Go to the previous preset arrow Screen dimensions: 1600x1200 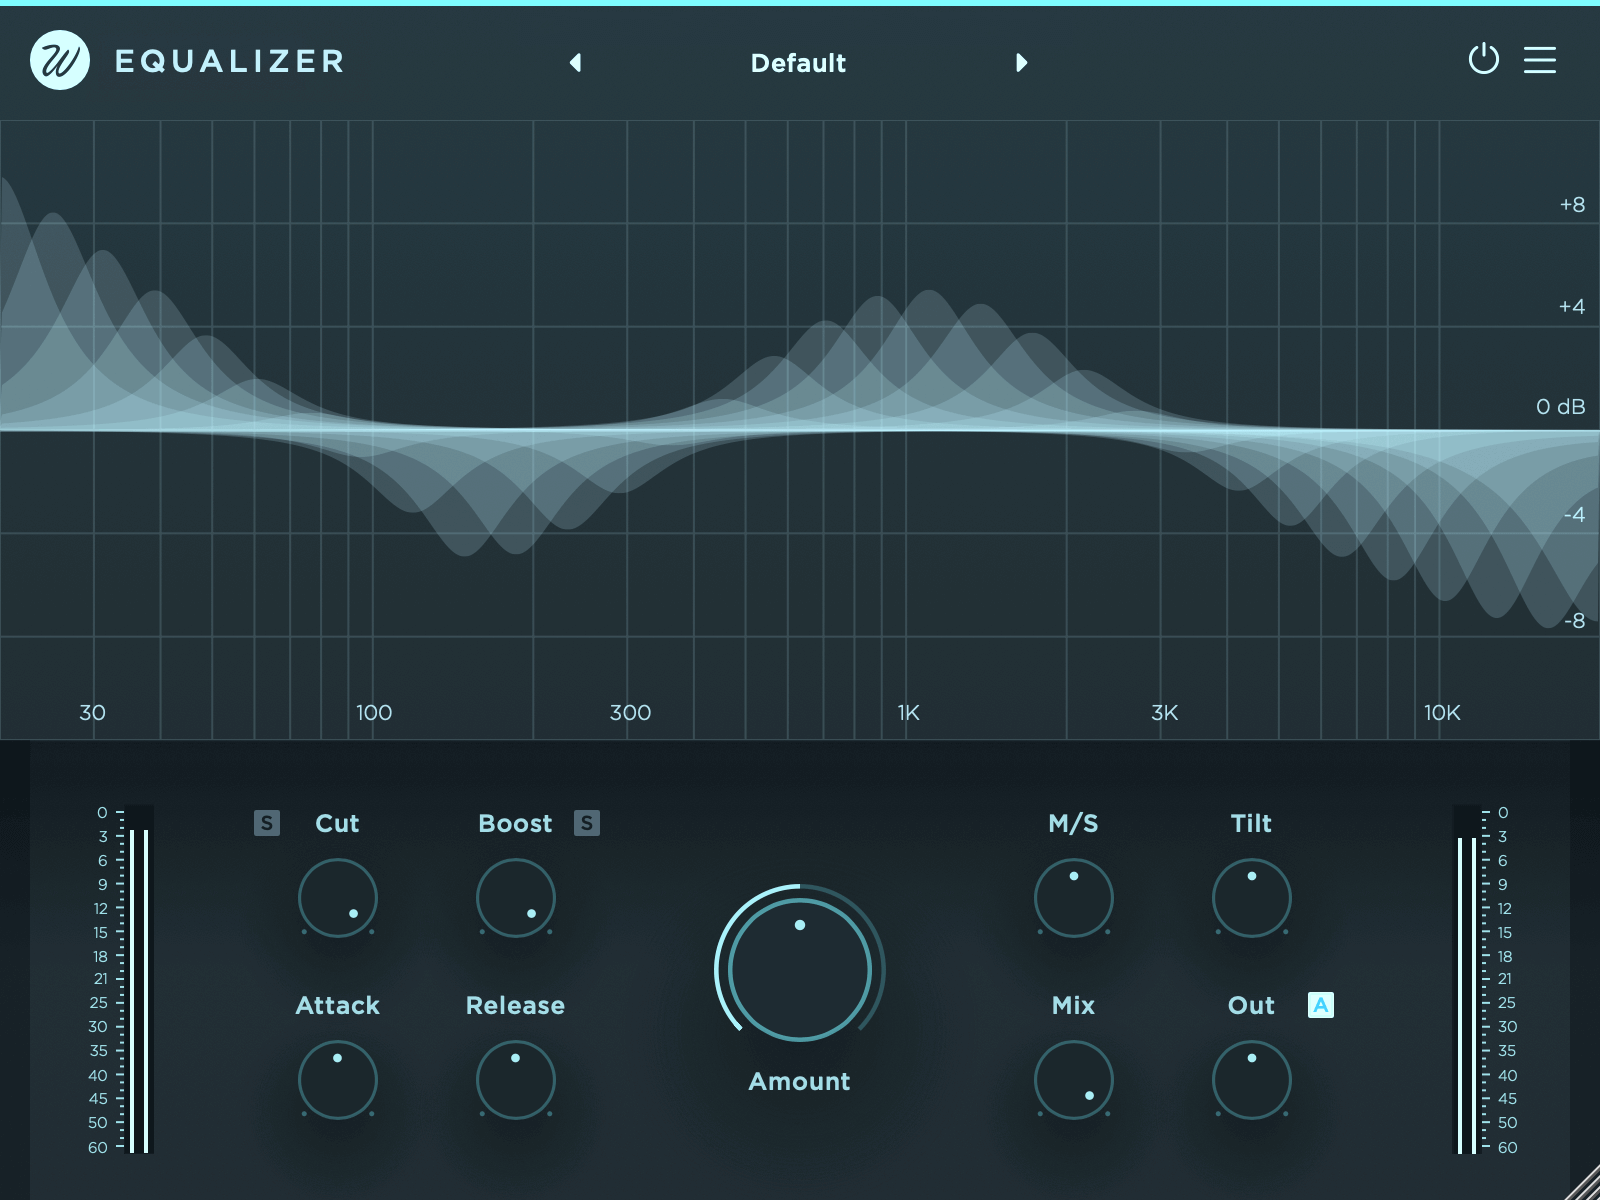tap(575, 63)
